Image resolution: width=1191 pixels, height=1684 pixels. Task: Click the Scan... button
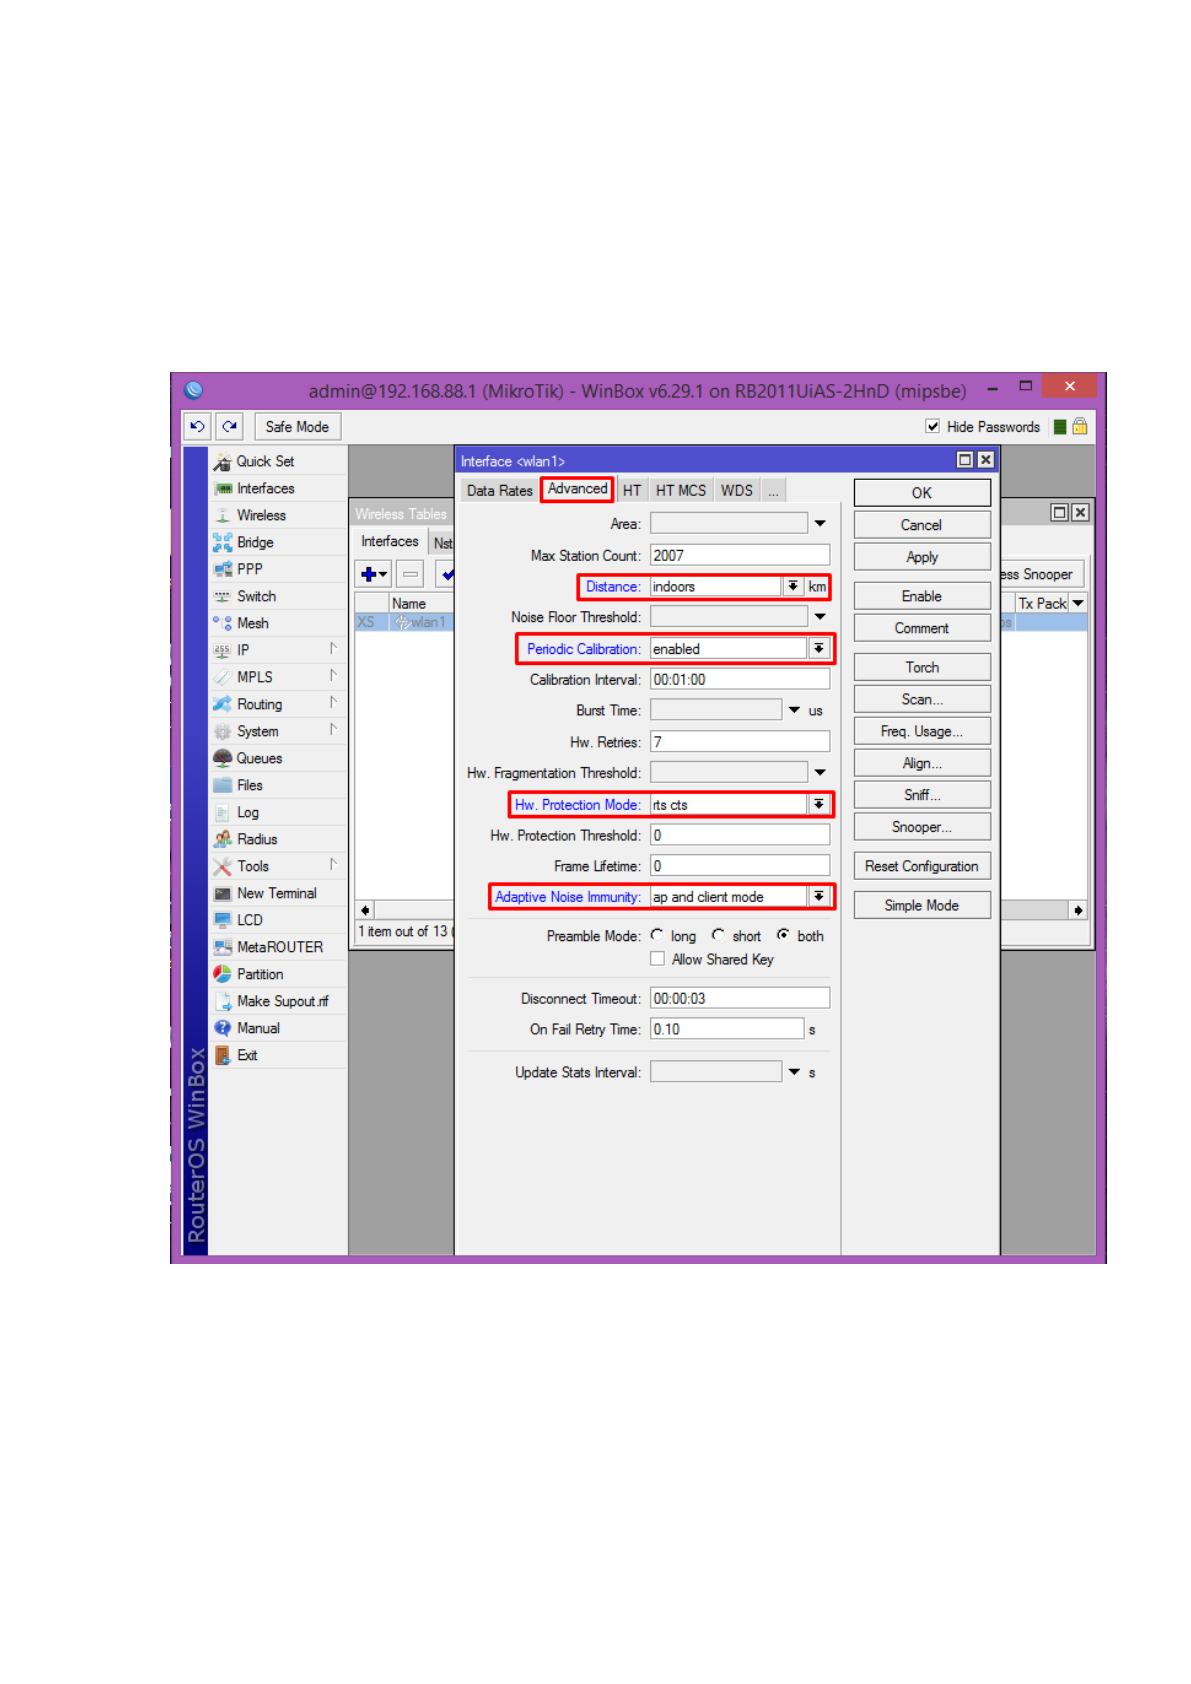(x=922, y=700)
